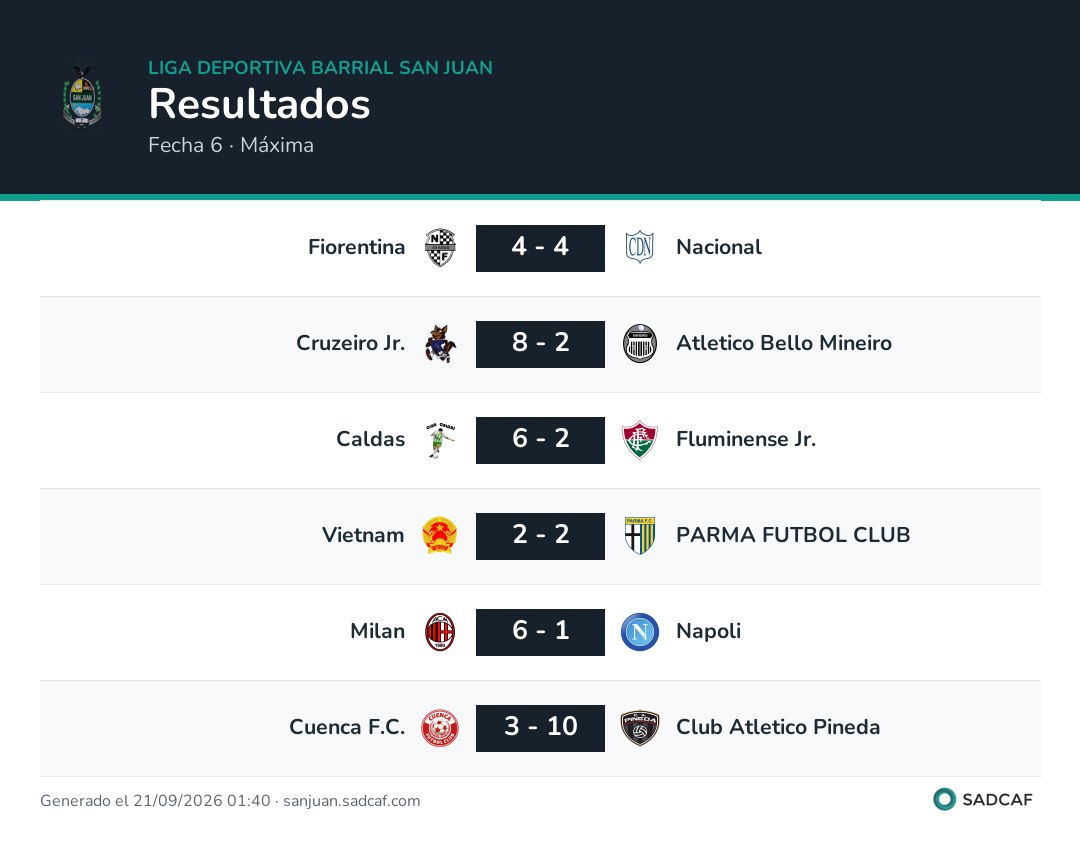Select the Napoli blue N logo

pyautogui.click(x=640, y=632)
